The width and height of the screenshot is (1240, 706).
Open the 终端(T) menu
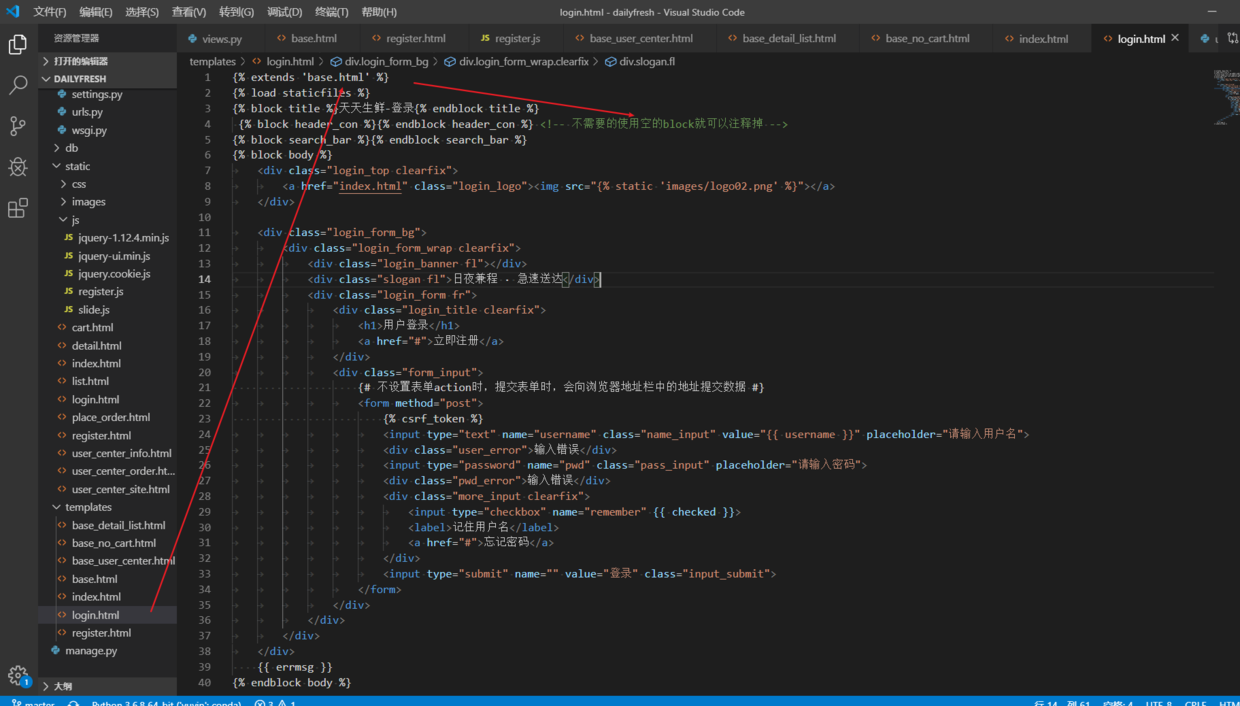[x=332, y=12]
